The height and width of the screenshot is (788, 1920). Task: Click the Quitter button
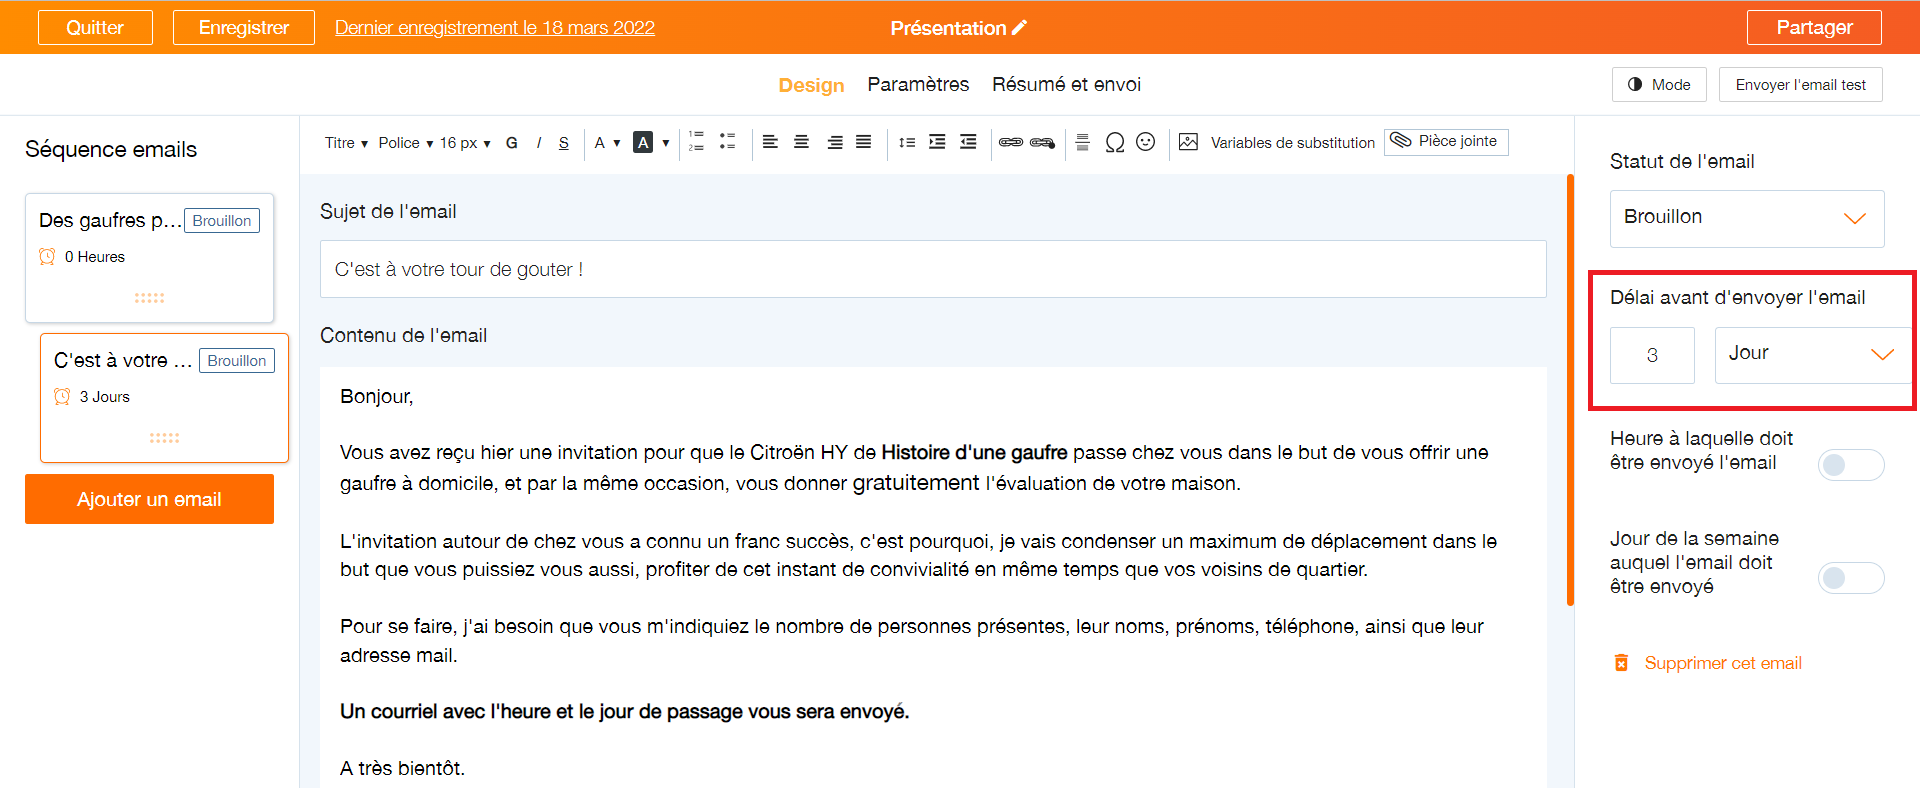(x=95, y=28)
